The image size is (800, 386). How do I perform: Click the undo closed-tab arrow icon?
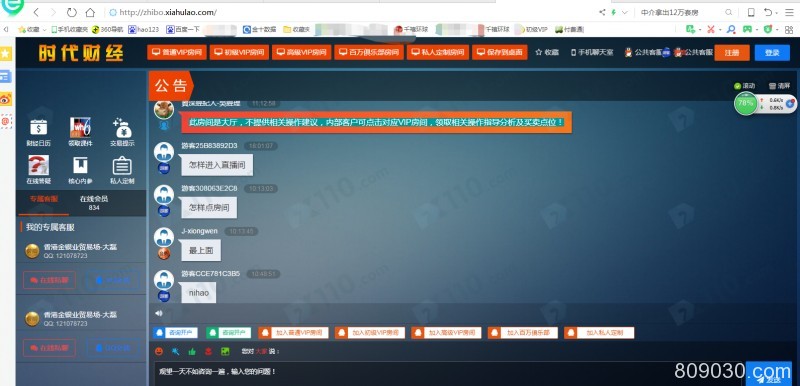(767, 12)
